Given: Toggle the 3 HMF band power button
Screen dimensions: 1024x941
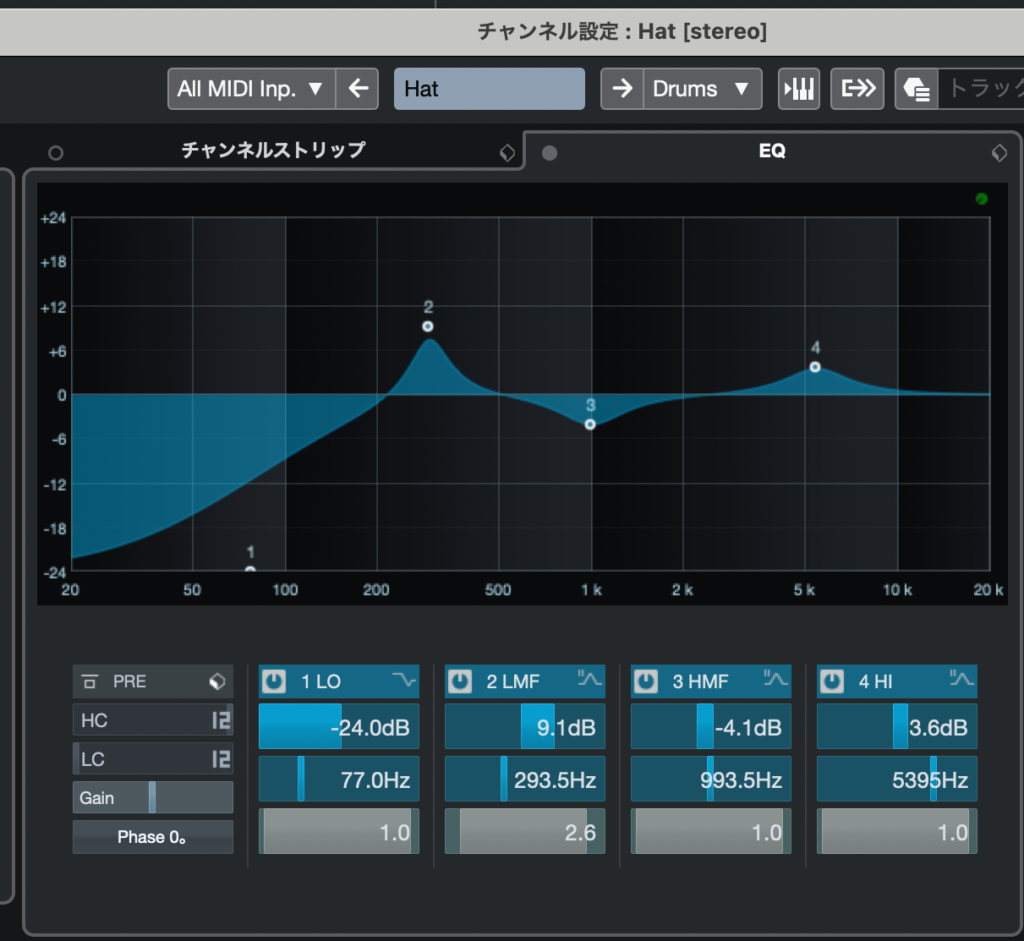Looking at the screenshot, I should [x=646, y=682].
